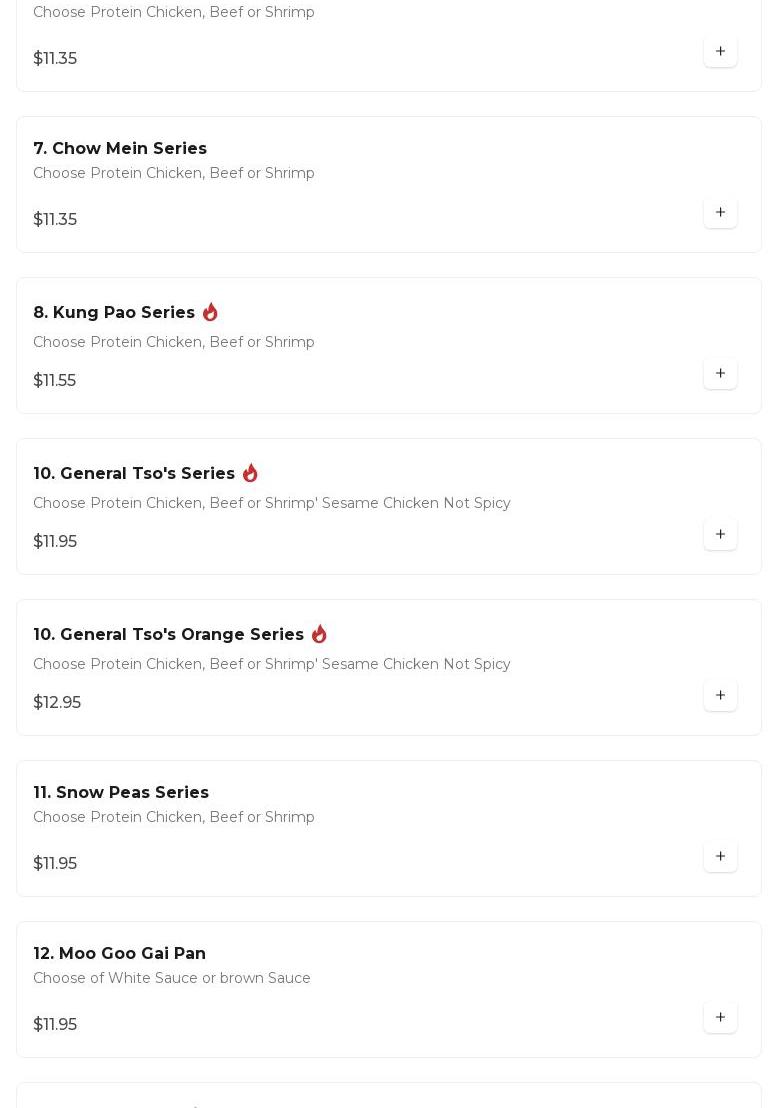
Task: Click Moo Goo Gai Pan sauce description
Action: (x=172, y=978)
